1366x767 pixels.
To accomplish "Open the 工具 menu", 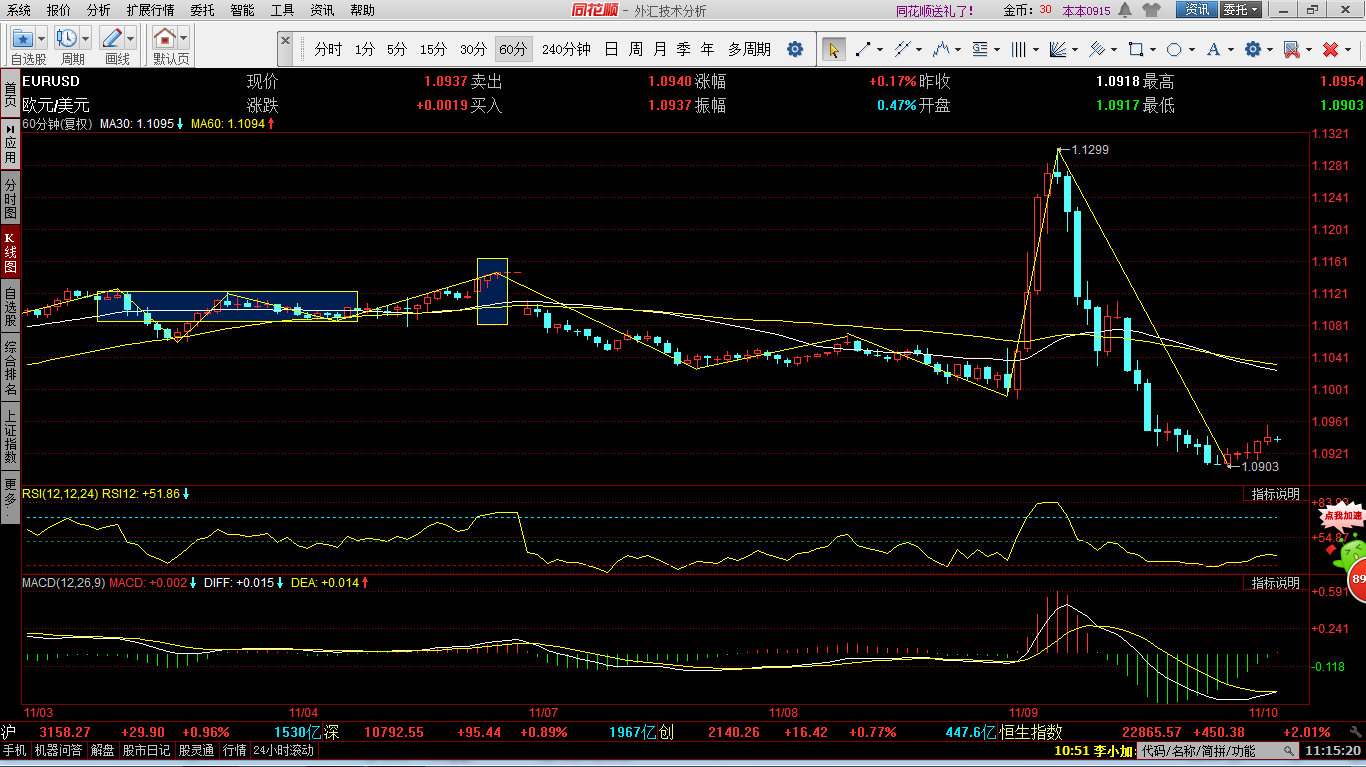I will click(282, 10).
